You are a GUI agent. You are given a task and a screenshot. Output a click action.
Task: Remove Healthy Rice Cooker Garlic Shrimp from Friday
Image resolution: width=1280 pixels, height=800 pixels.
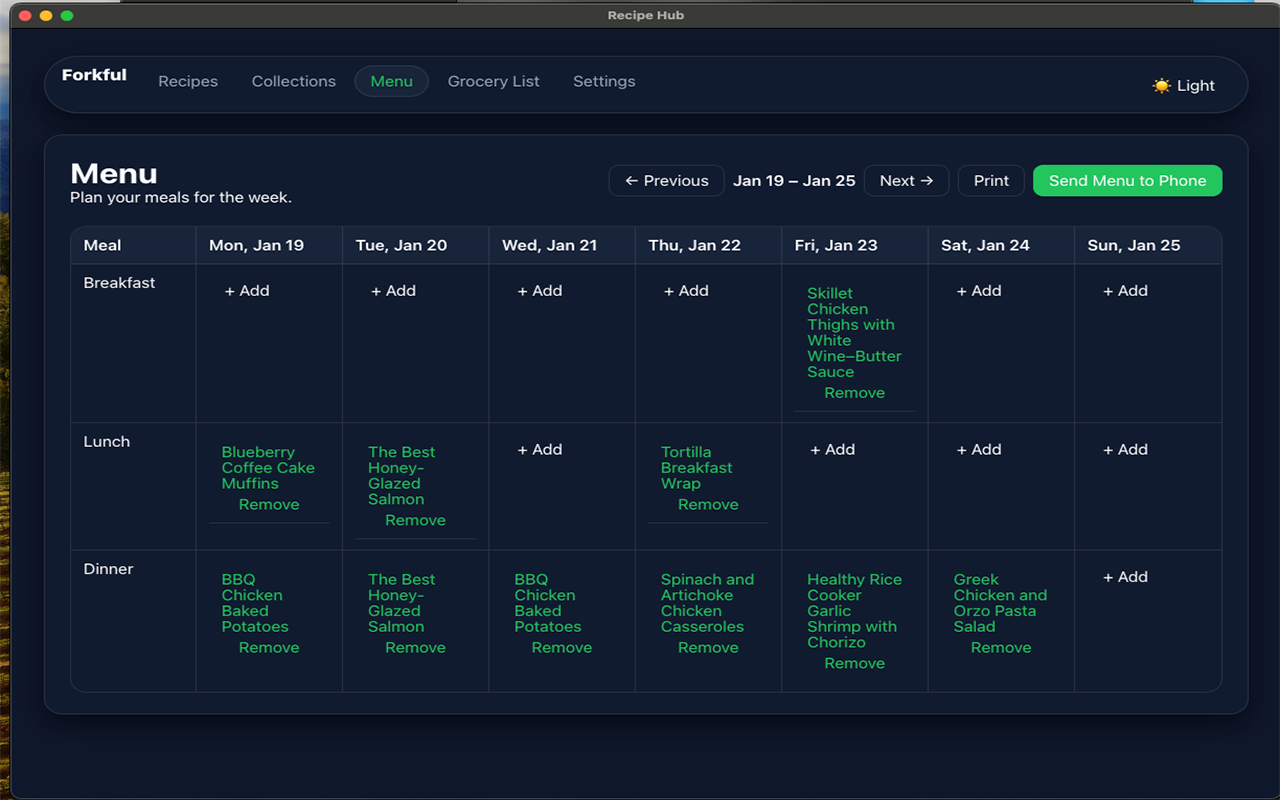coord(854,664)
